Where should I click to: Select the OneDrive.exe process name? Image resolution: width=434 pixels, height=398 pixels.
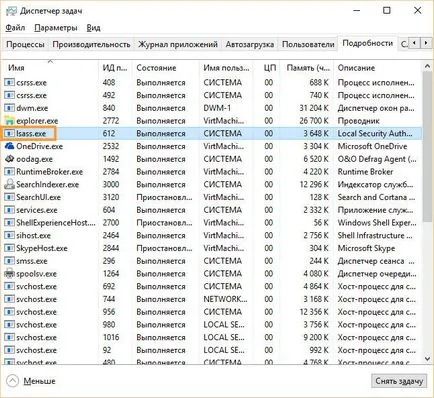tap(39, 146)
